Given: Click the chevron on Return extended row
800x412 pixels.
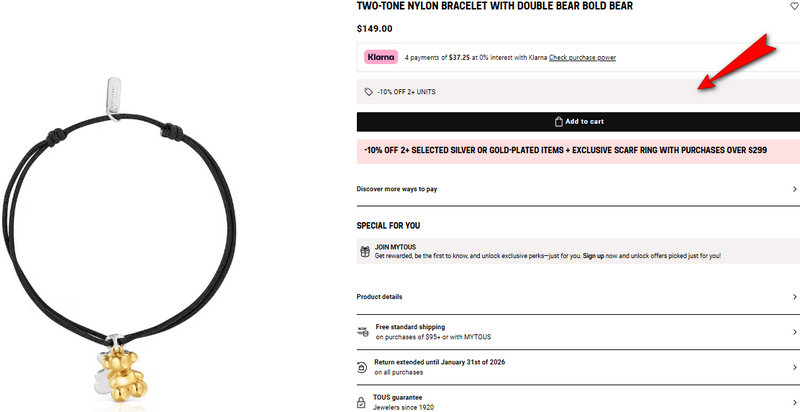Looking at the screenshot, I should (x=795, y=366).
